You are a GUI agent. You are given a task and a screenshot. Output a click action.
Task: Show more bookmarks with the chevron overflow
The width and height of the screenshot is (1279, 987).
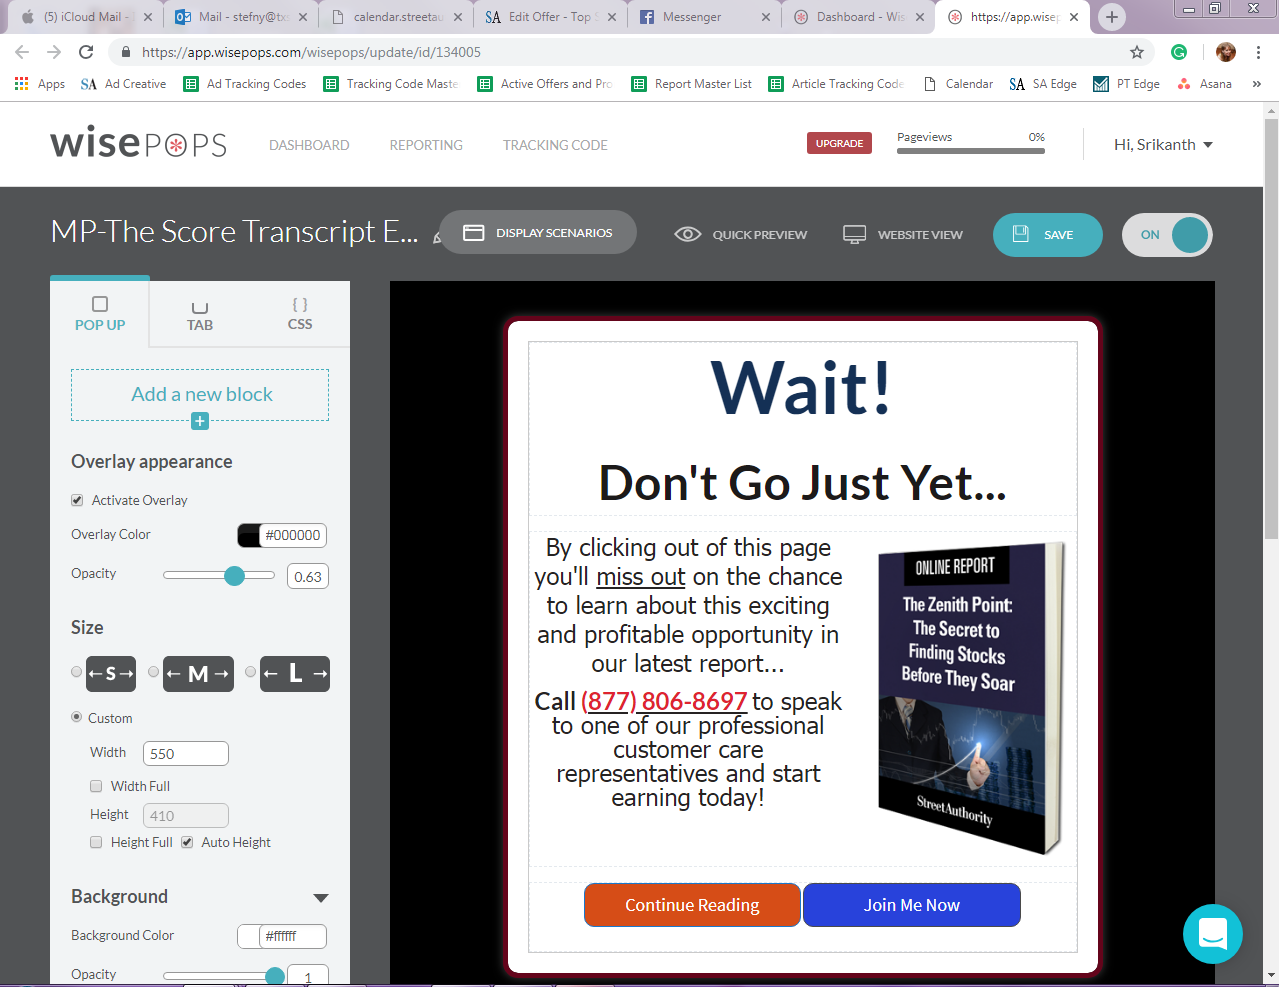point(1256,84)
